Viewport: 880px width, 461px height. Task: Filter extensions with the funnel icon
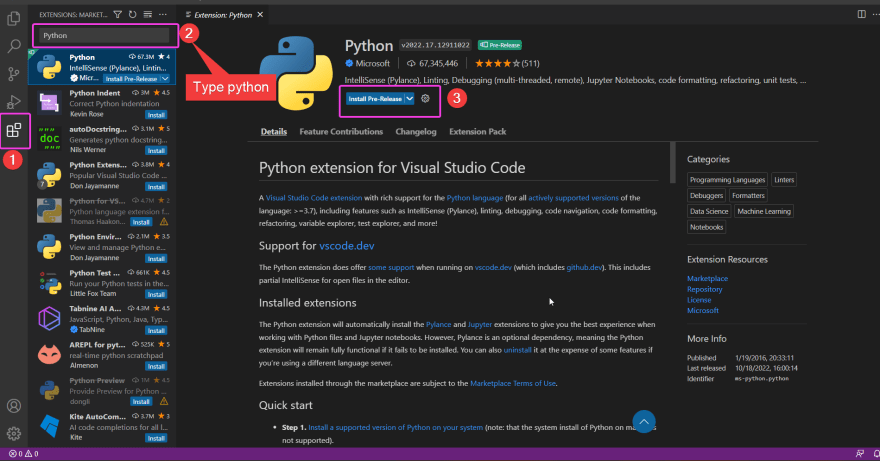pos(117,15)
